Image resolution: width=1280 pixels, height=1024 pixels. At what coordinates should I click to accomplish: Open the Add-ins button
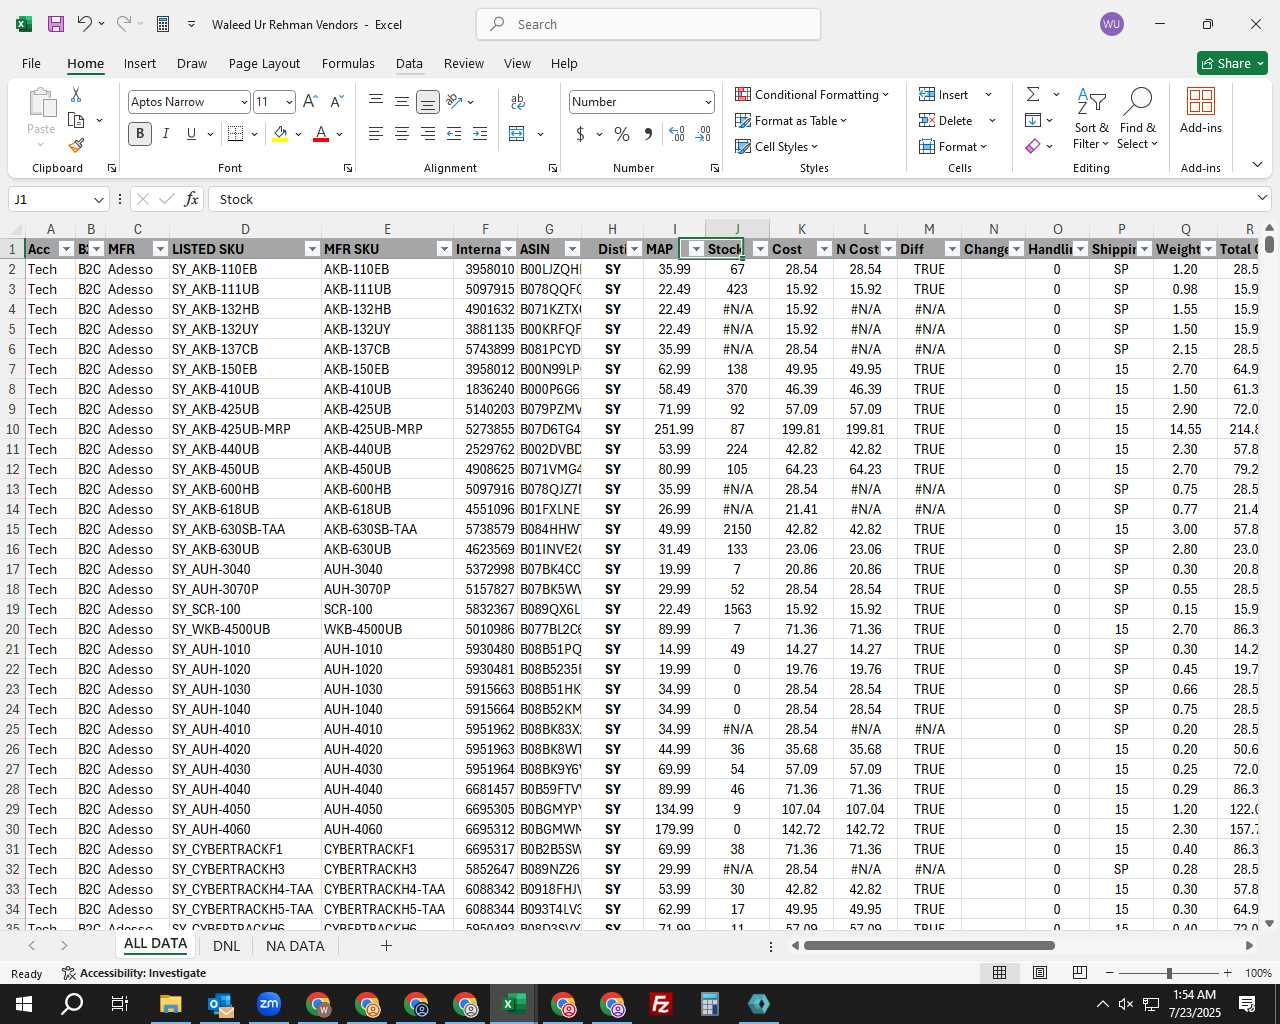(x=1201, y=110)
